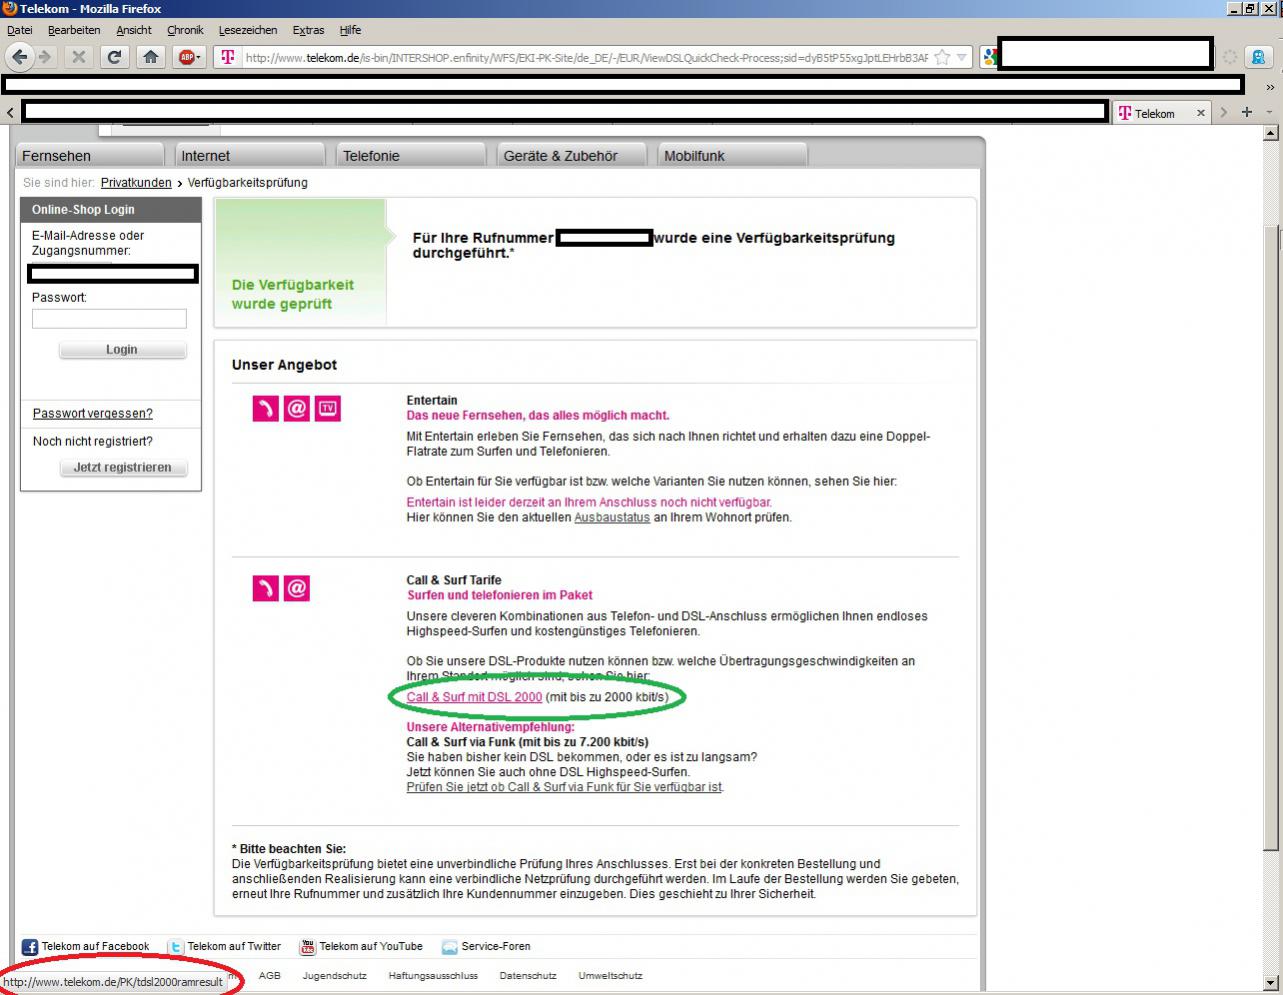1283x995 pixels.
Task: Open the Telekom auf Facebook link
Action: (95, 946)
